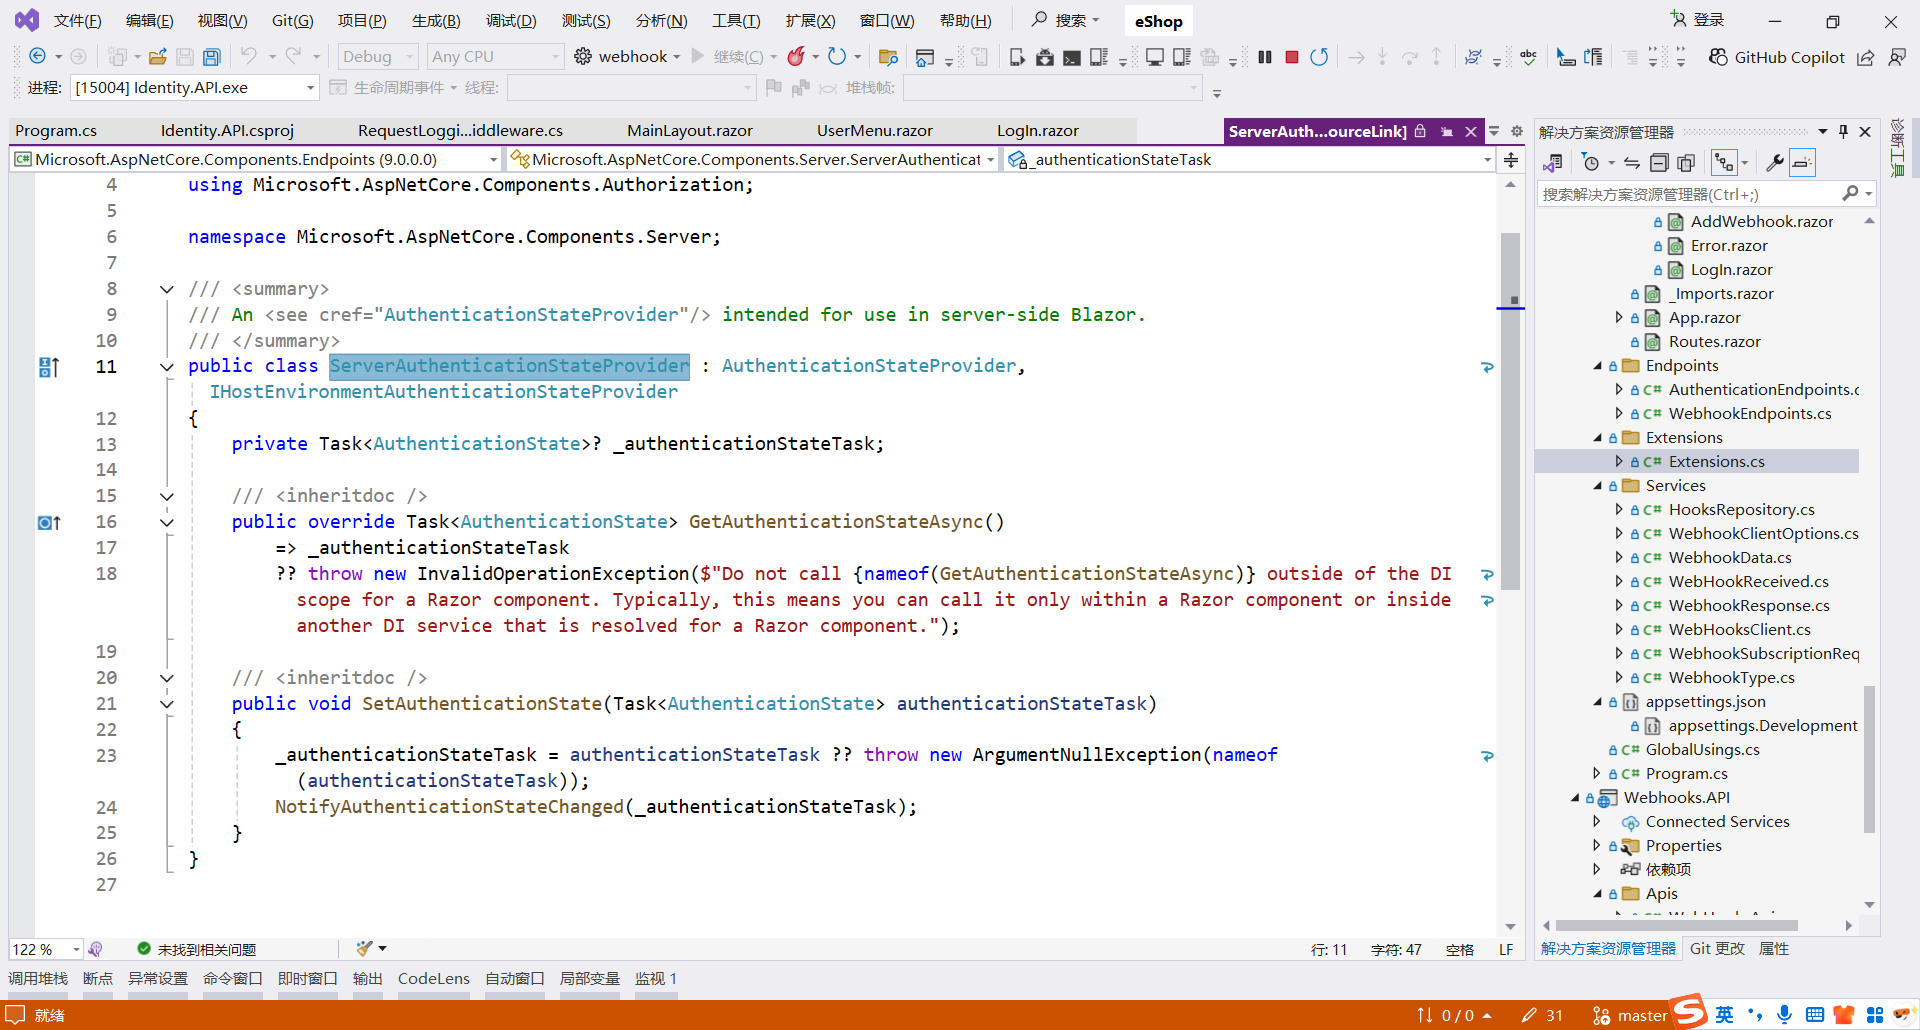Screen dimensions: 1920x1030
Task: Click the Restart debugging circular arrow
Action: [1319, 57]
